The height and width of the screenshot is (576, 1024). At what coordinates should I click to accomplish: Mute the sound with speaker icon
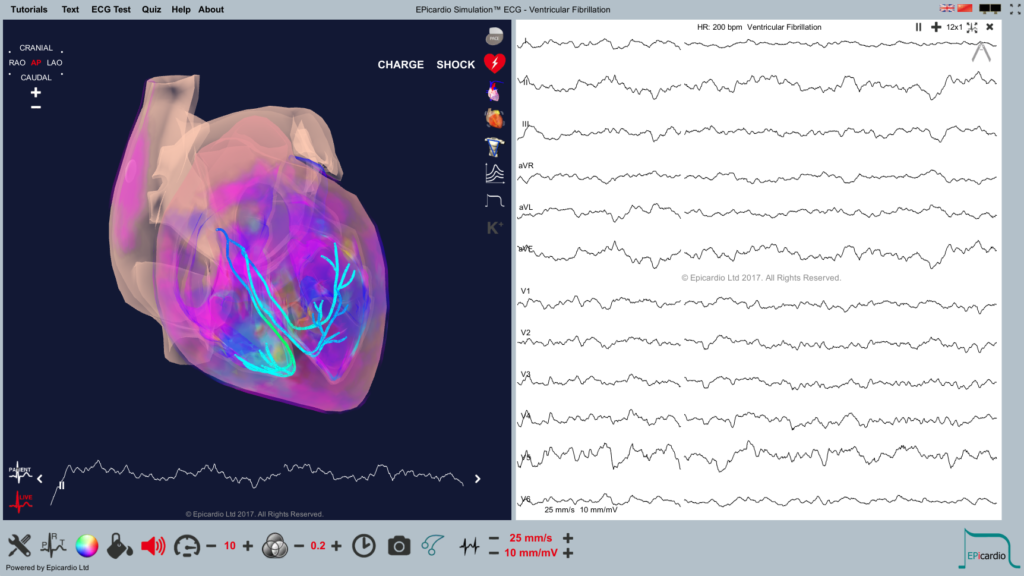coord(155,547)
